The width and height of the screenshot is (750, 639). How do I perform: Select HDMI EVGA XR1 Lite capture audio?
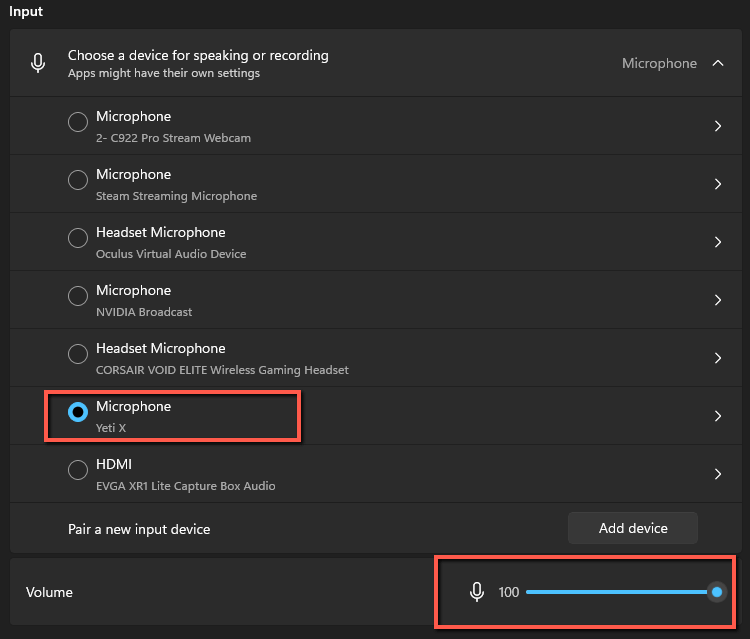point(78,470)
